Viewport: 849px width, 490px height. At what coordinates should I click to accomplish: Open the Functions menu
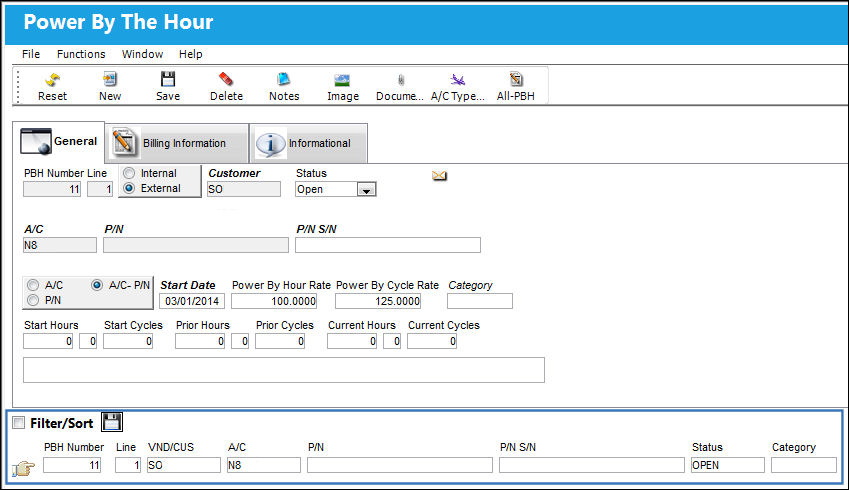pos(81,54)
